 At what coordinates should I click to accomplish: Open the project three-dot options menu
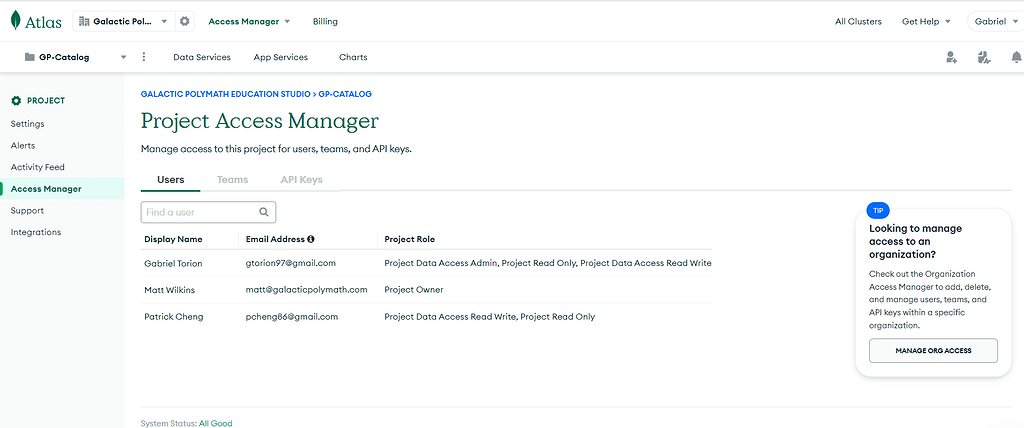(144, 57)
